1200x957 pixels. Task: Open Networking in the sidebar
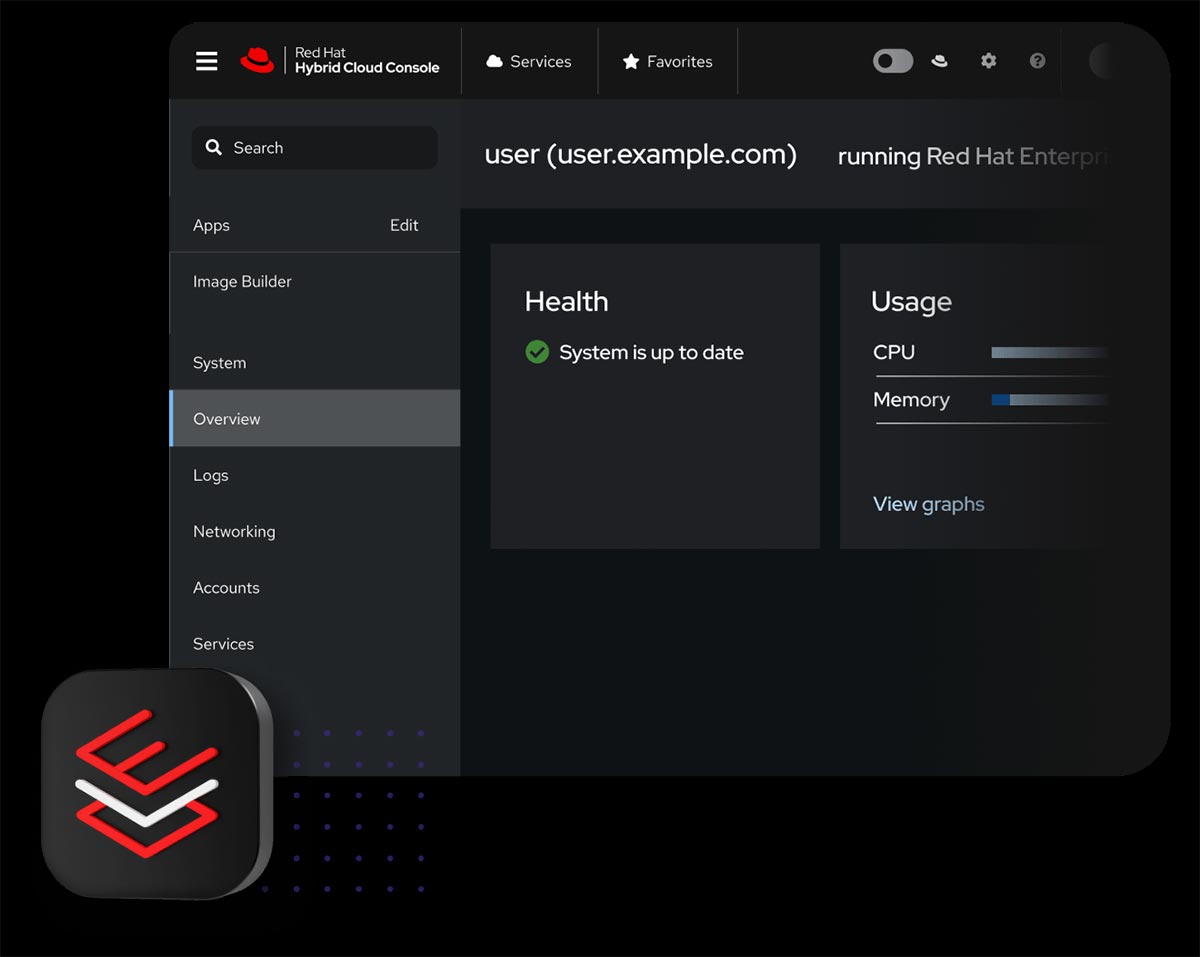coord(234,532)
